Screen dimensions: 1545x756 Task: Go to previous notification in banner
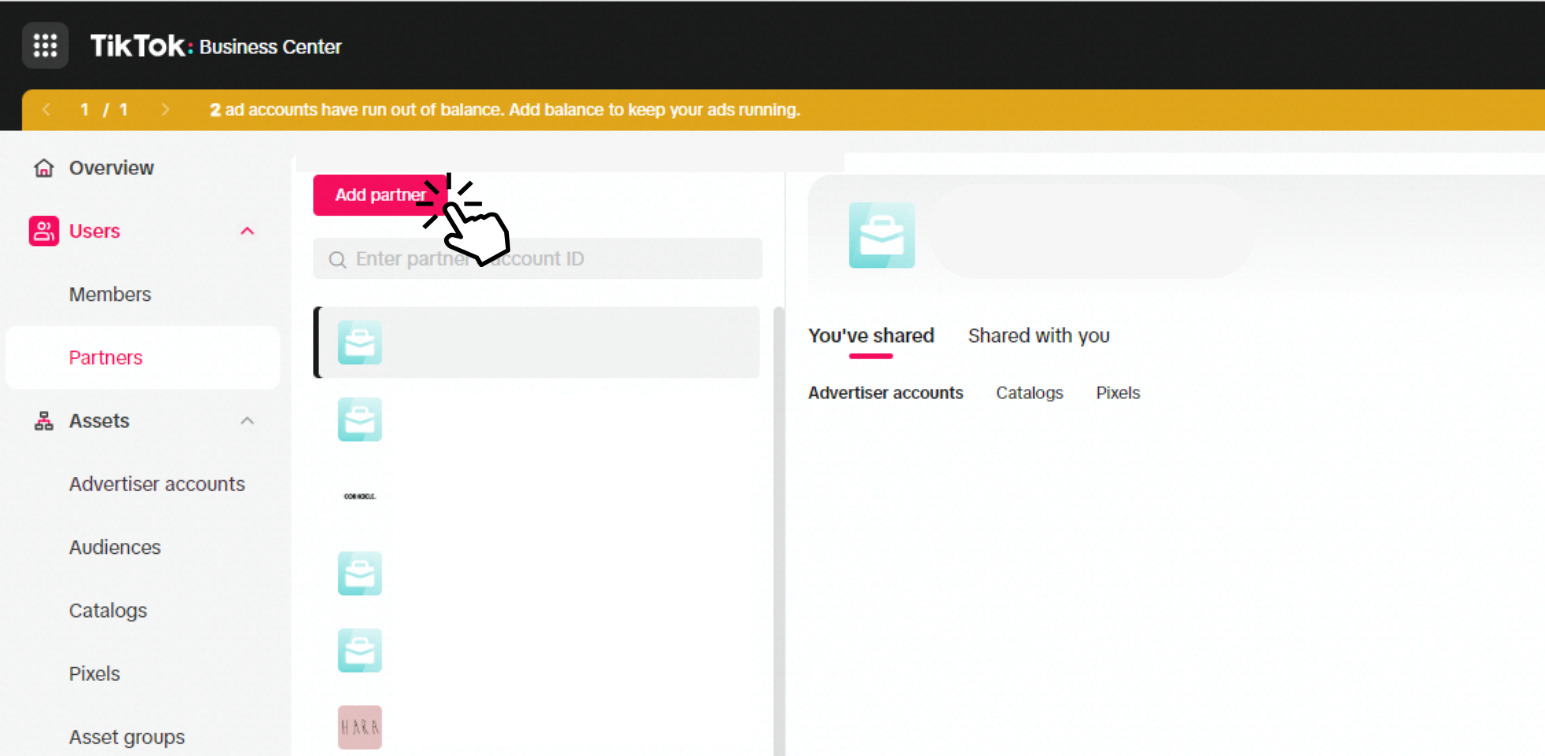point(46,109)
